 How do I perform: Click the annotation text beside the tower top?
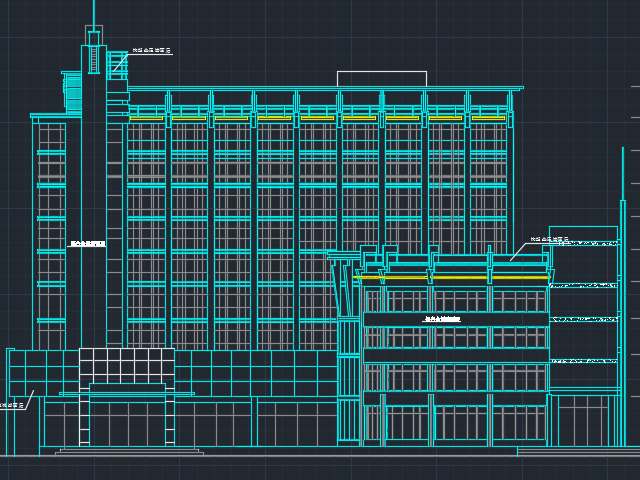tap(152, 50)
